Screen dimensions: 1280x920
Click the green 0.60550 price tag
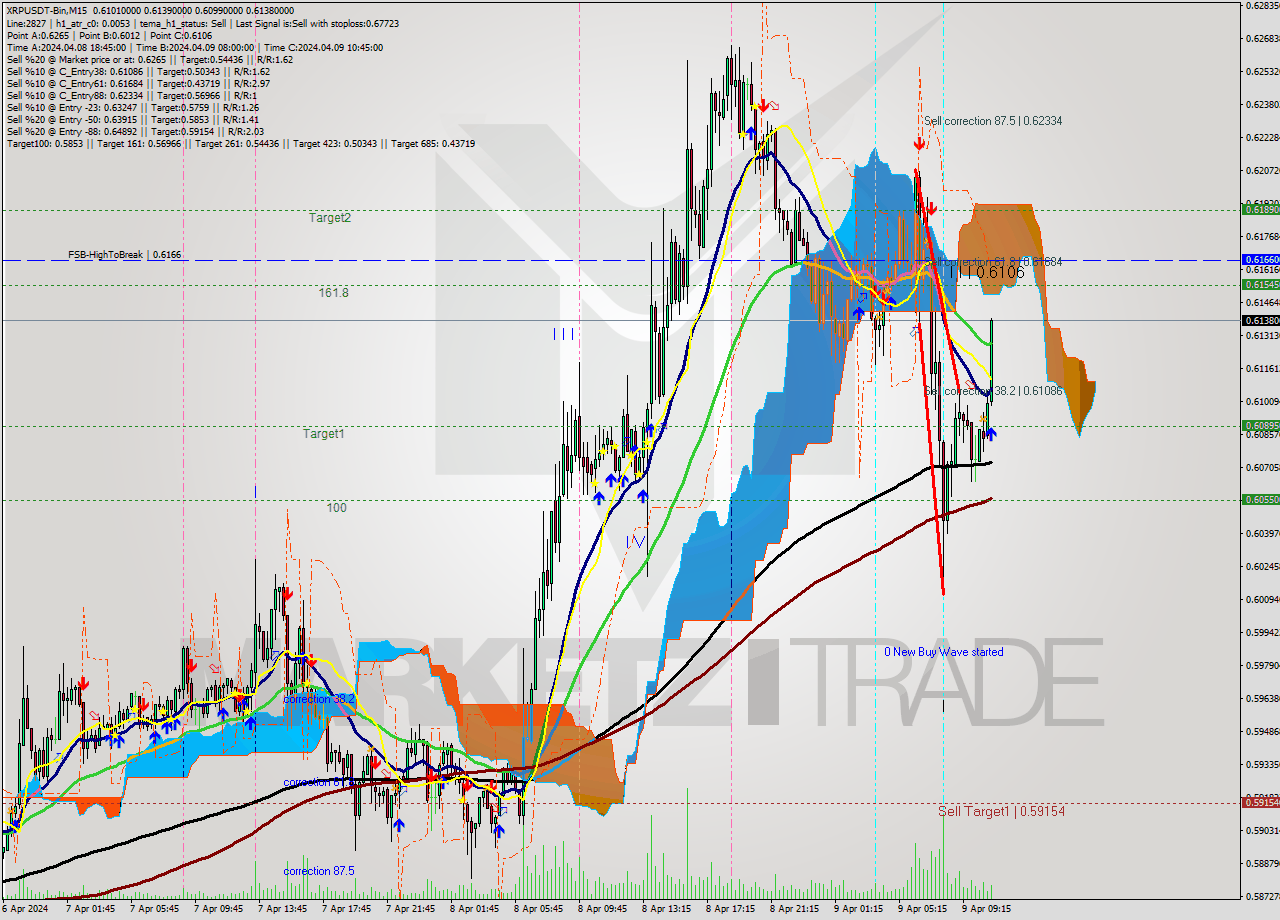click(x=1260, y=499)
